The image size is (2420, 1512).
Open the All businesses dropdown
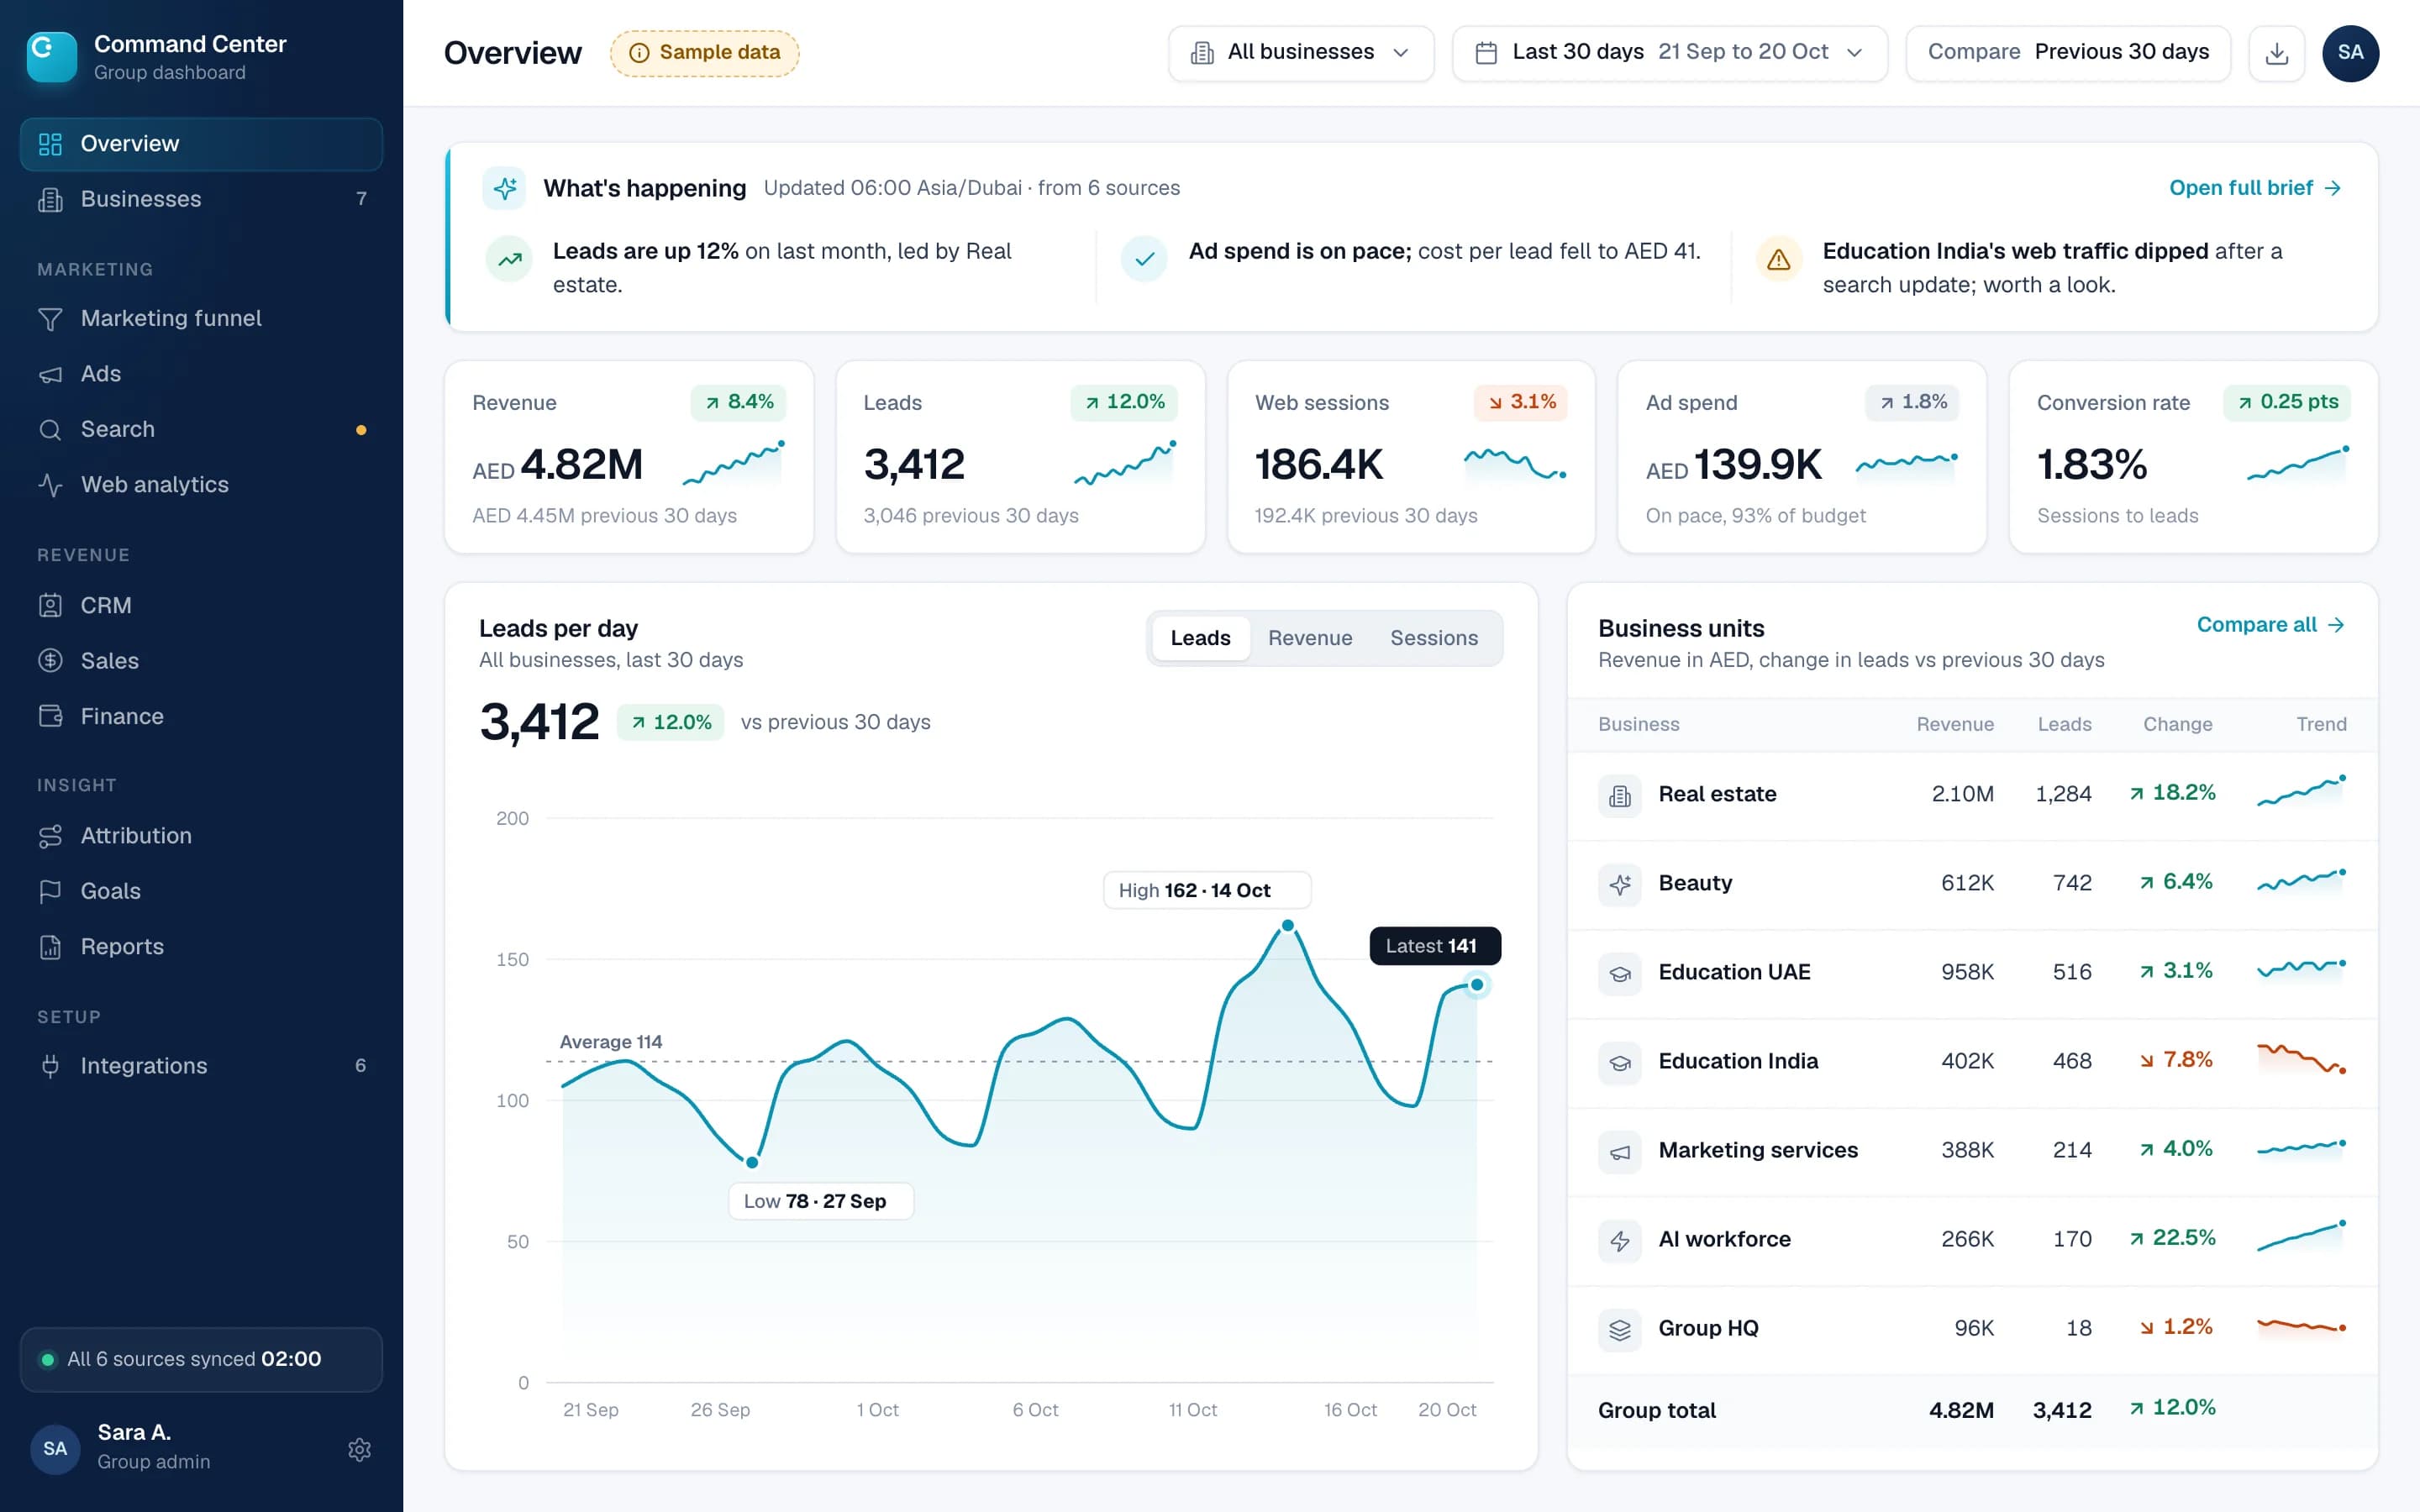pos(1300,53)
